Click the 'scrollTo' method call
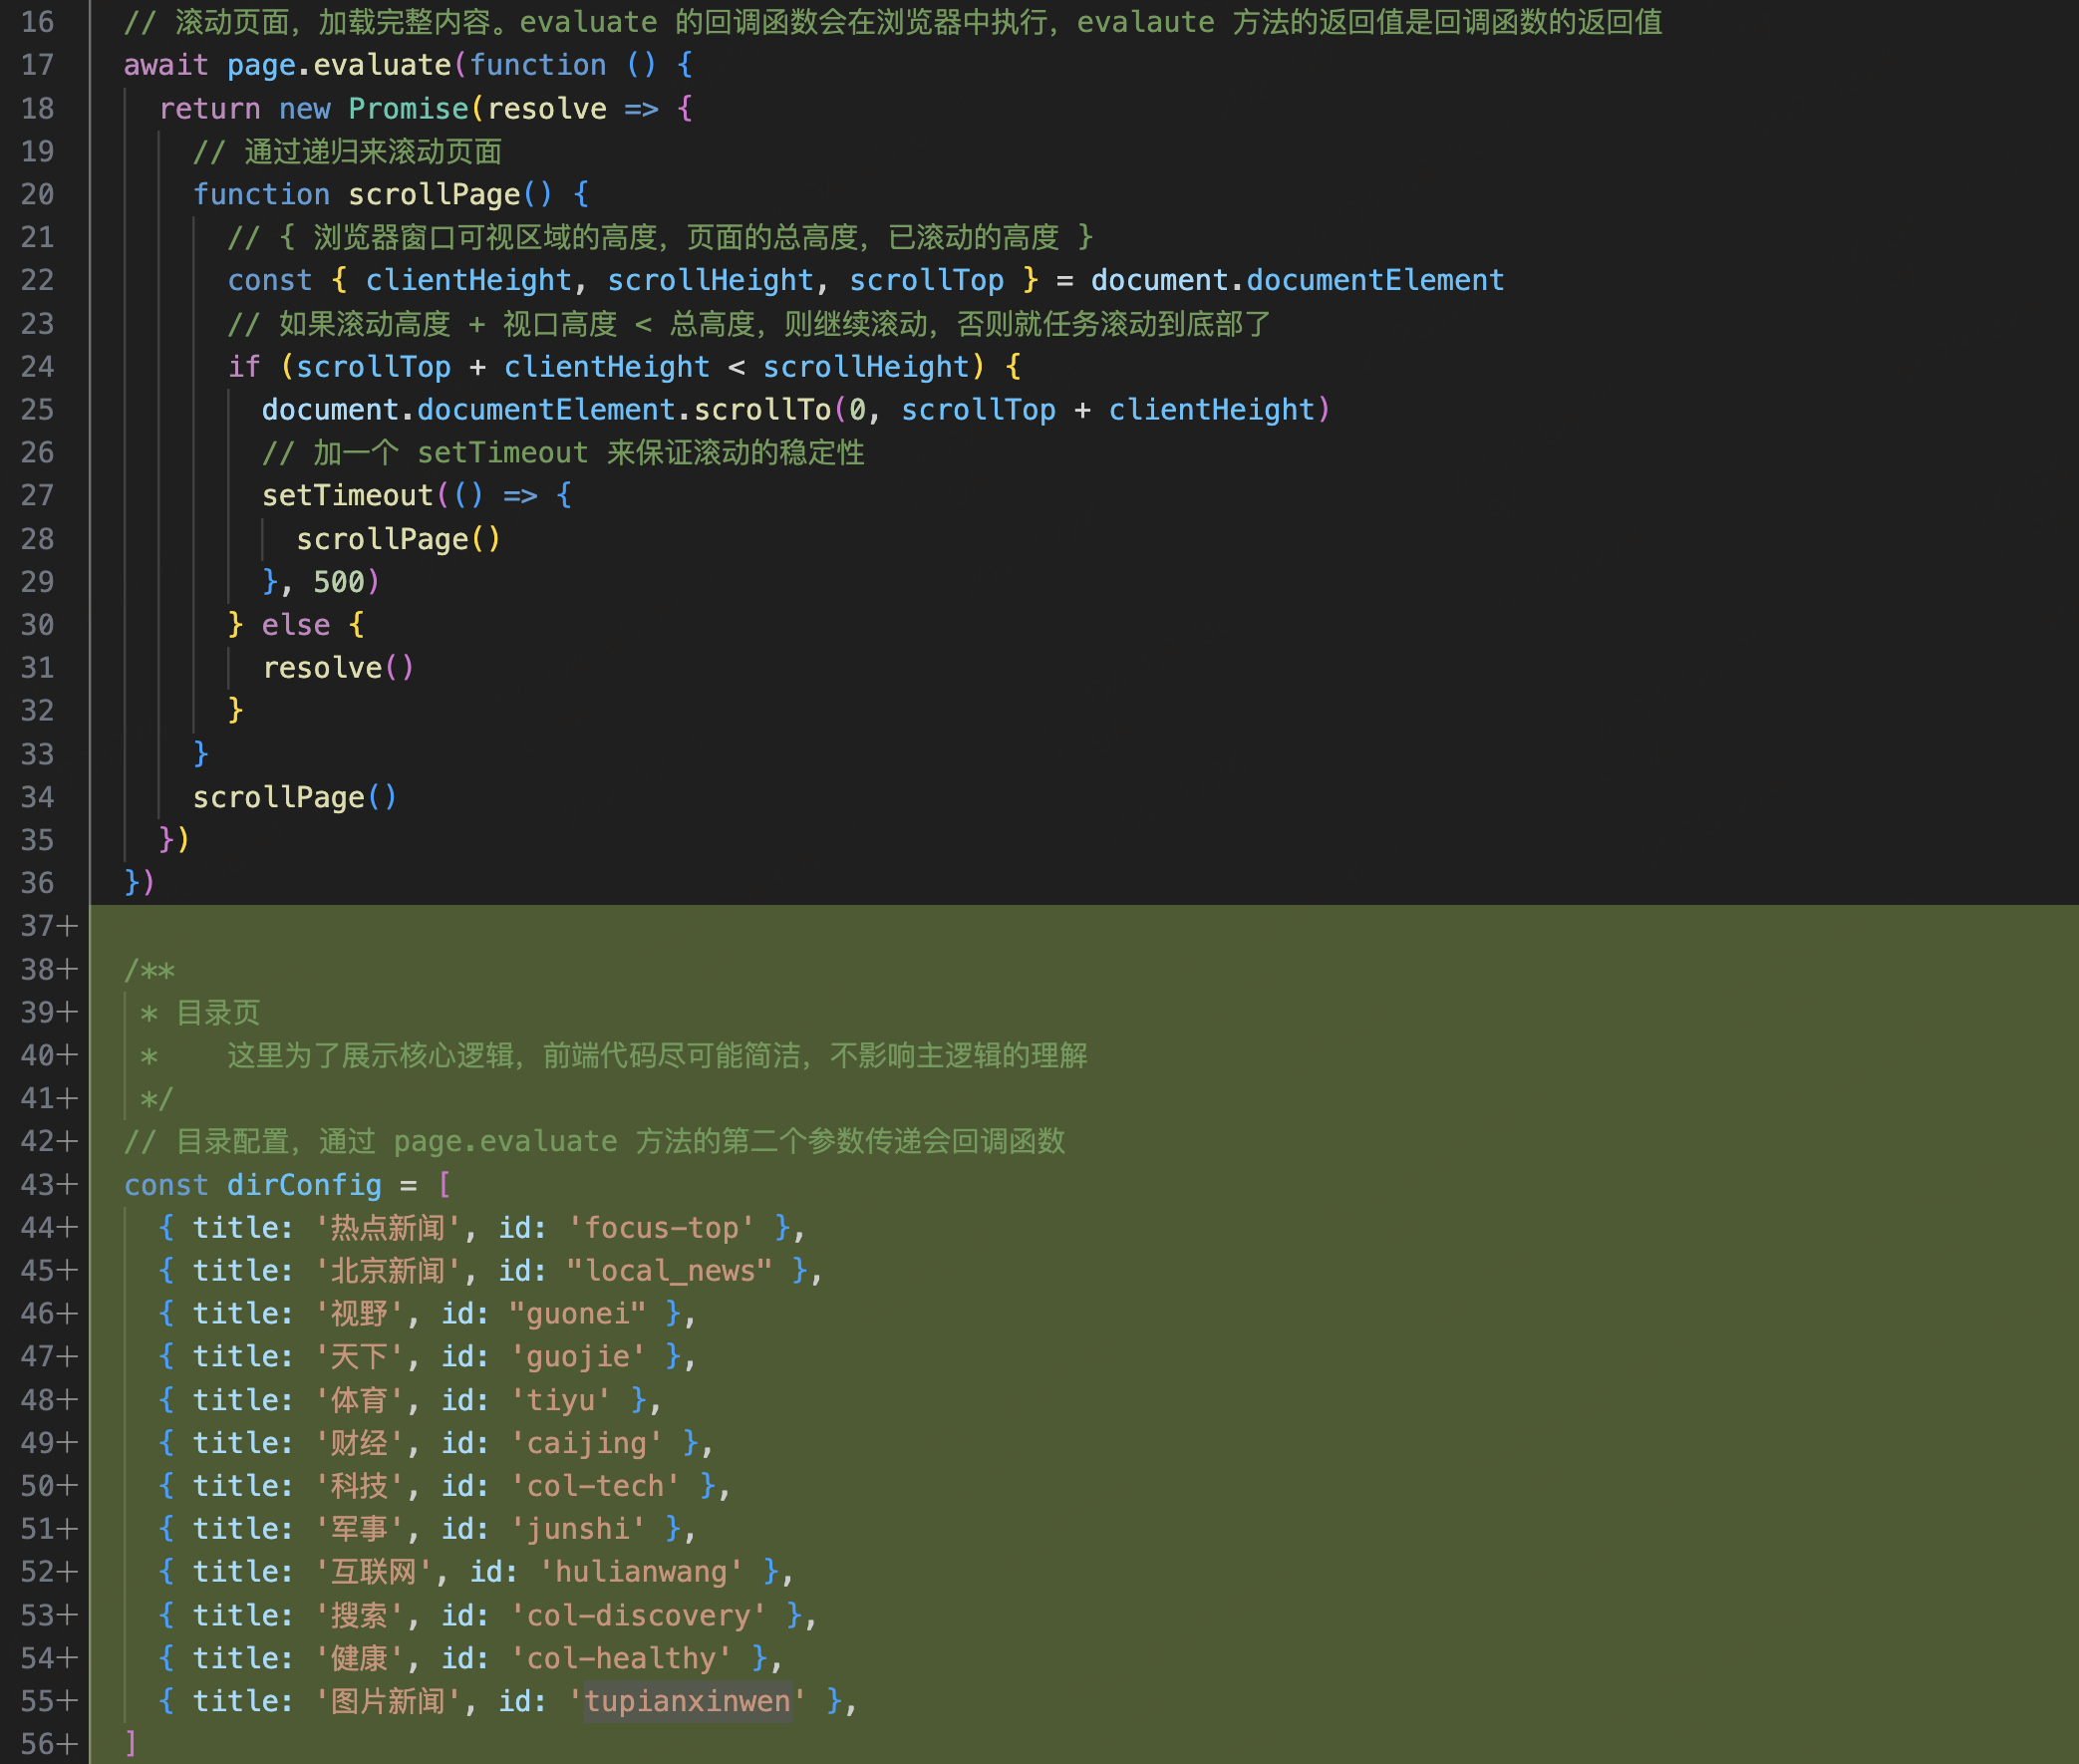Image resolution: width=2079 pixels, height=1764 pixels. (762, 410)
